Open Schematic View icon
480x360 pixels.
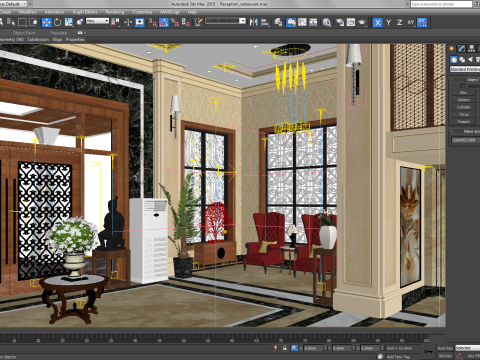point(313,22)
